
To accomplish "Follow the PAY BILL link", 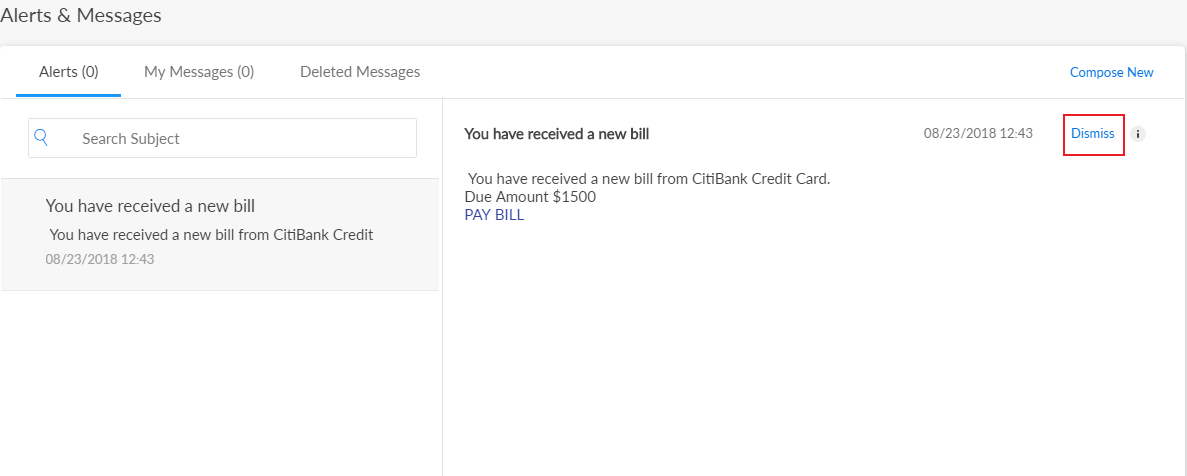I will [494, 214].
